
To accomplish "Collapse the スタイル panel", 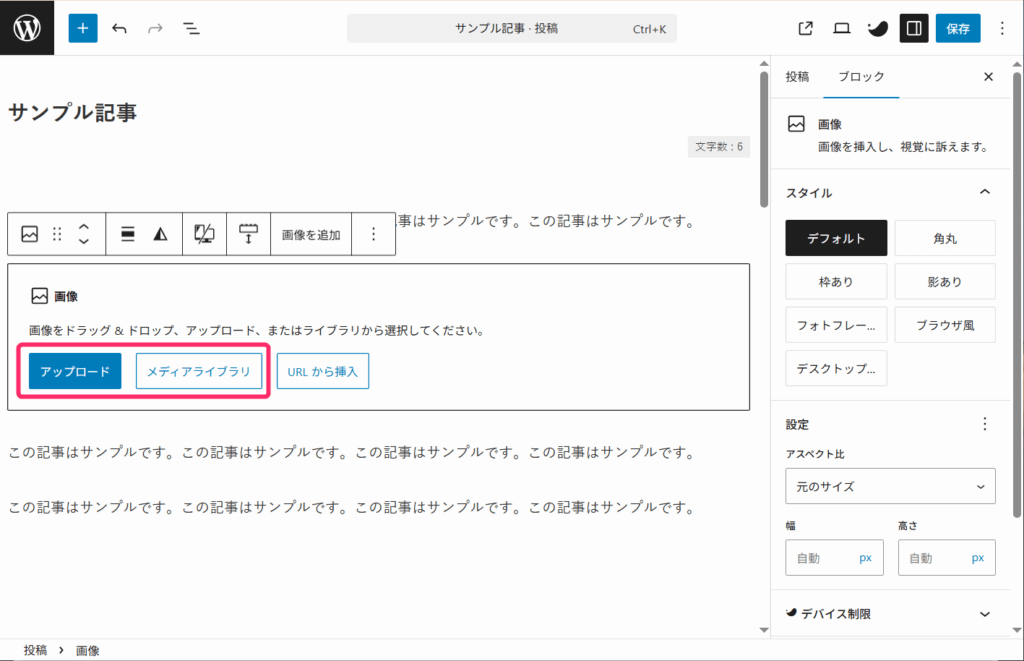I will pos(985,192).
